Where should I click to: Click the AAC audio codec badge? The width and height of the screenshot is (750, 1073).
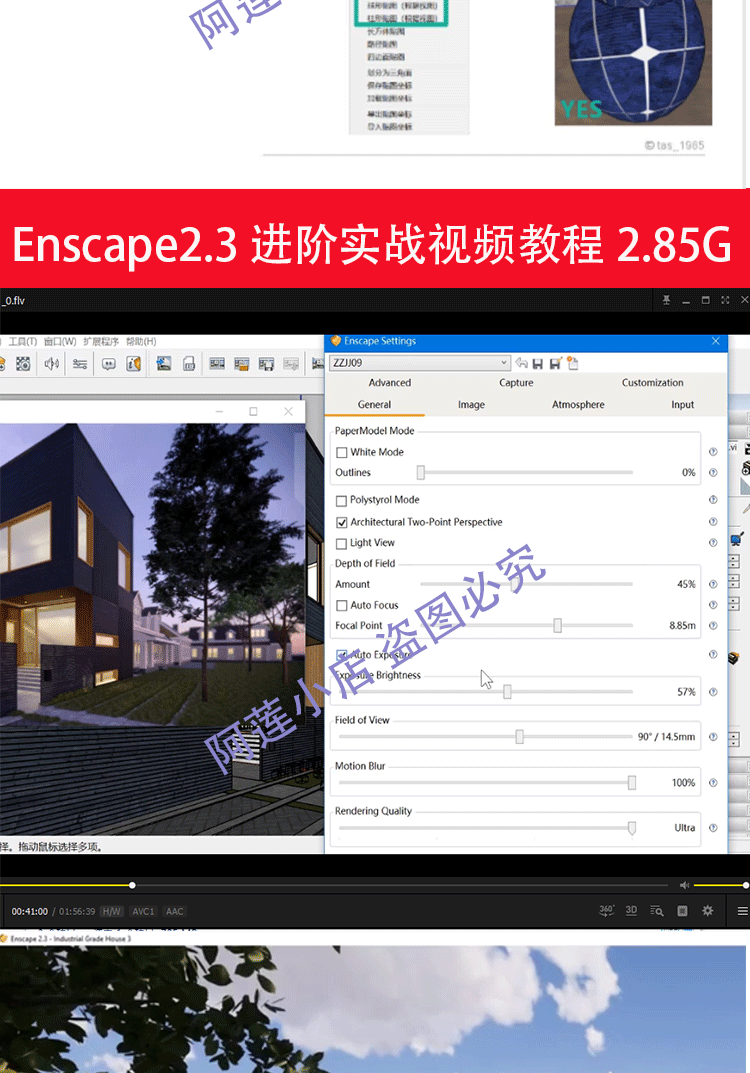[174, 911]
